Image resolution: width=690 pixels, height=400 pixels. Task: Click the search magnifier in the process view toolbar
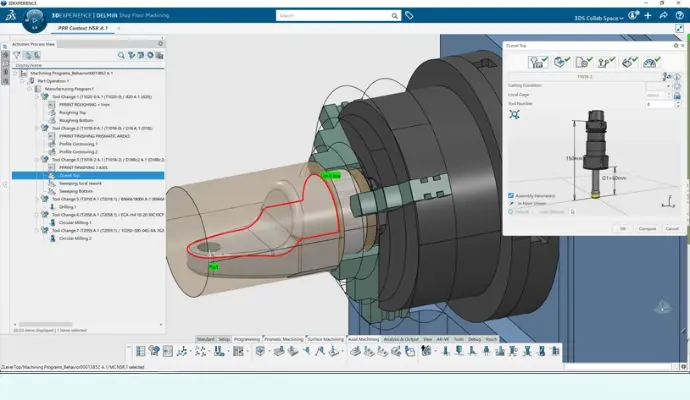click(x=121, y=55)
